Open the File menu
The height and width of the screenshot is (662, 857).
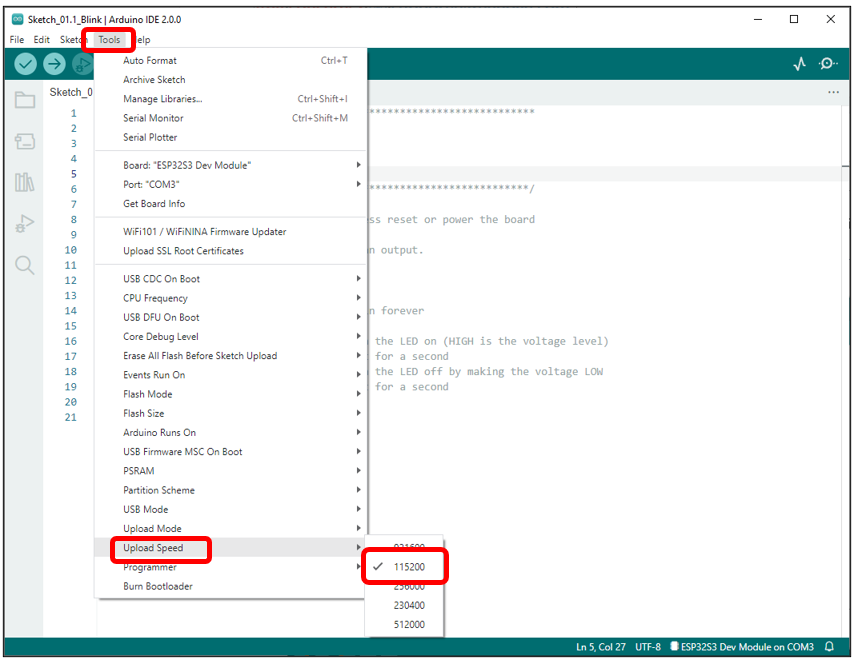17,39
